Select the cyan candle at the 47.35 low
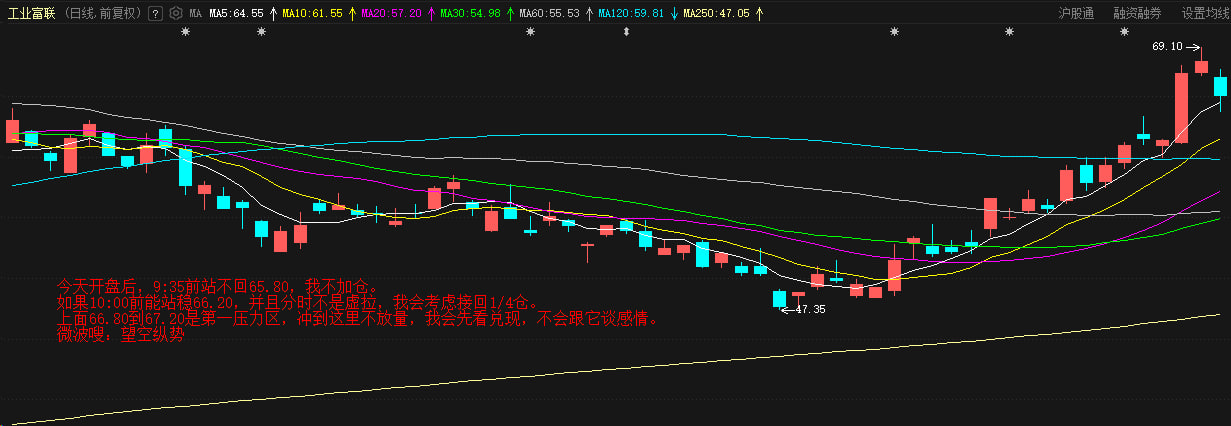 779,298
